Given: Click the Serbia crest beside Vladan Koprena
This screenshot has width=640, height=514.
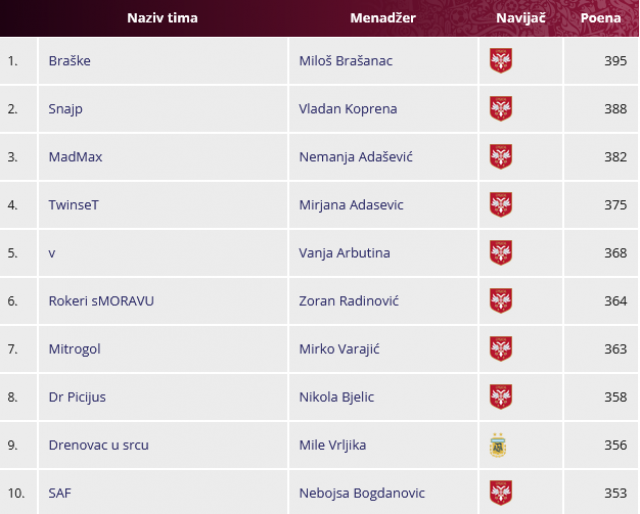Looking at the screenshot, I should coord(501,109).
